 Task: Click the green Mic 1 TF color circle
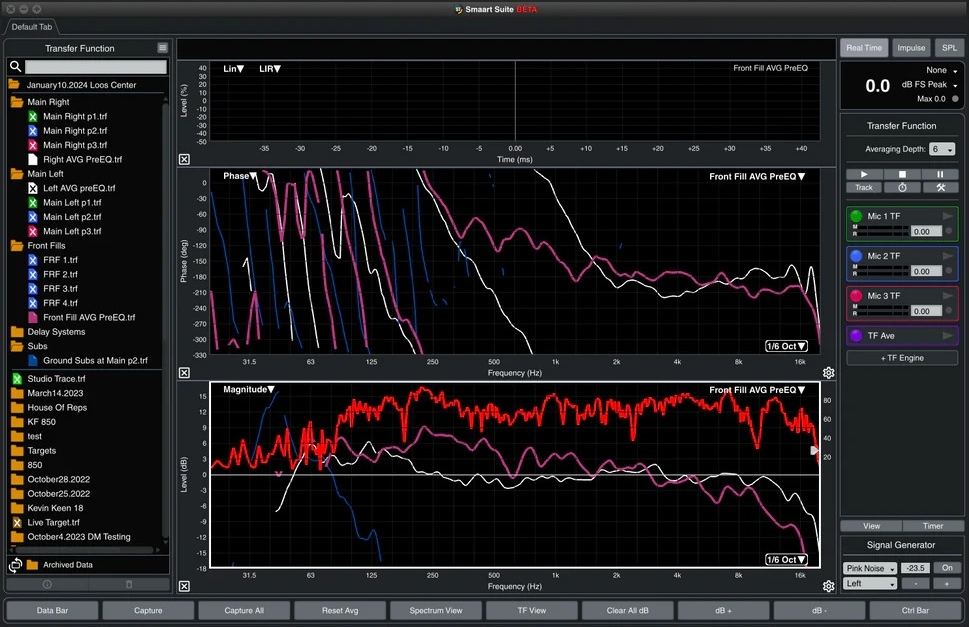856,216
